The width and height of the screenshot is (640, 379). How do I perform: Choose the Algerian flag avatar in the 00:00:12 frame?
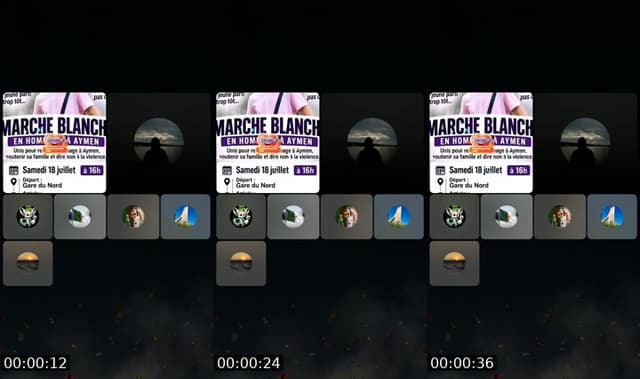[x=80, y=217]
